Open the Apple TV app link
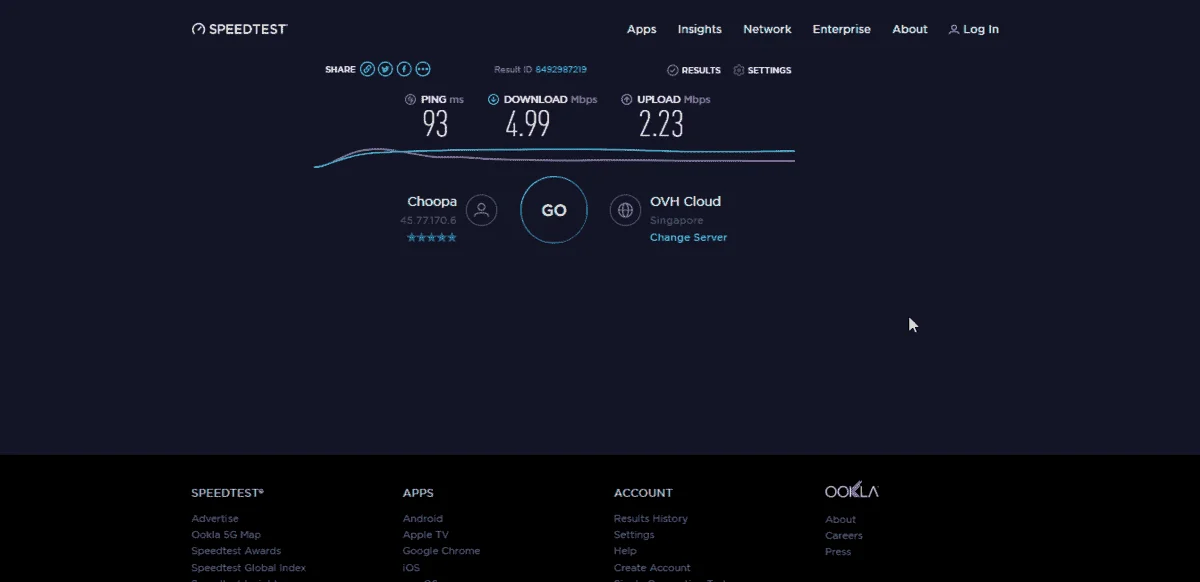 tap(426, 535)
